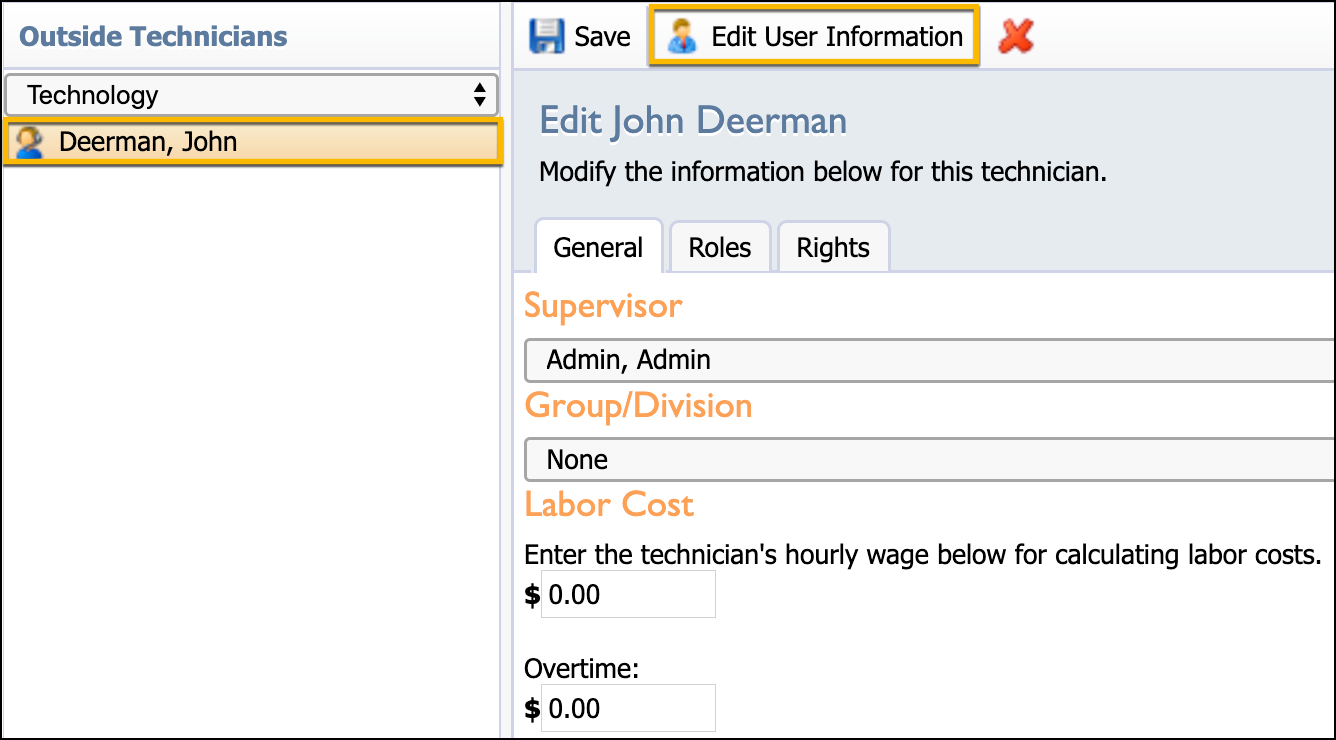
Task: Click the Outside Technicians heading
Action: click(153, 37)
